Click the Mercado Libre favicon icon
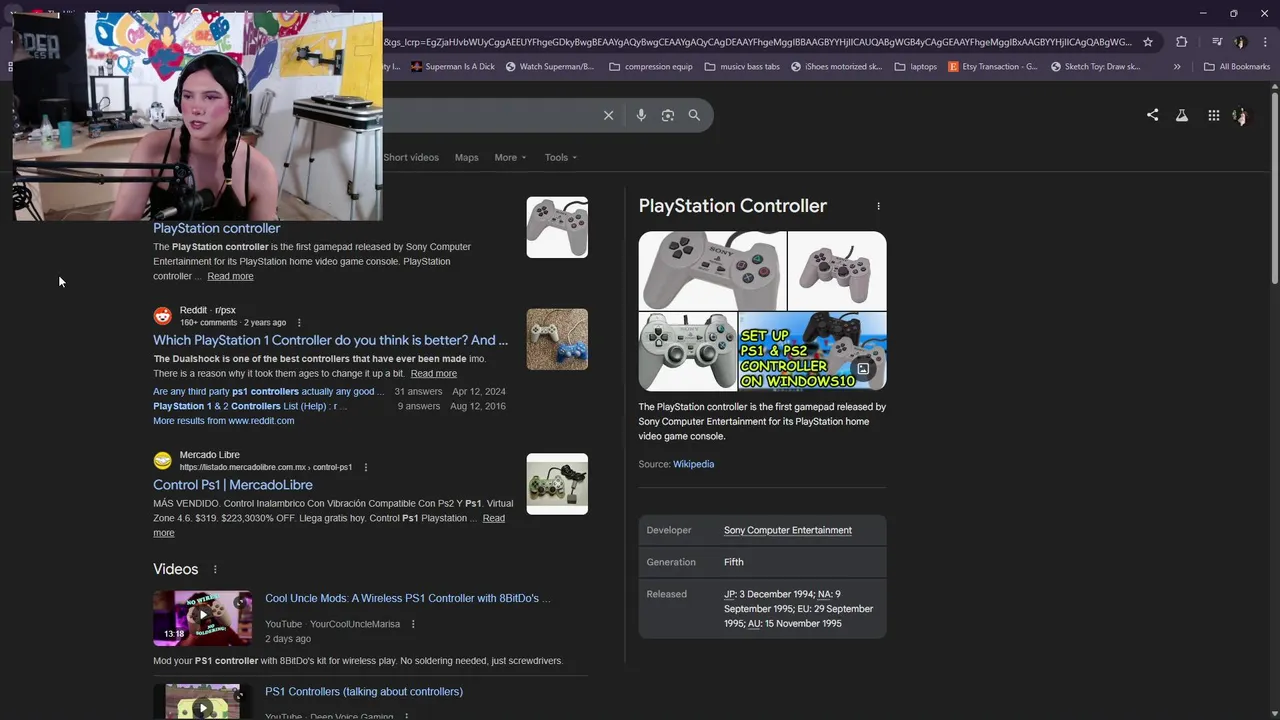Image resolution: width=1280 pixels, height=720 pixels. [162, 461]
